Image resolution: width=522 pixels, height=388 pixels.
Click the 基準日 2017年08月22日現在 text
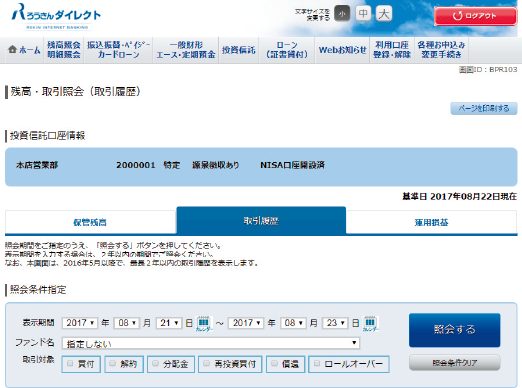460,197
